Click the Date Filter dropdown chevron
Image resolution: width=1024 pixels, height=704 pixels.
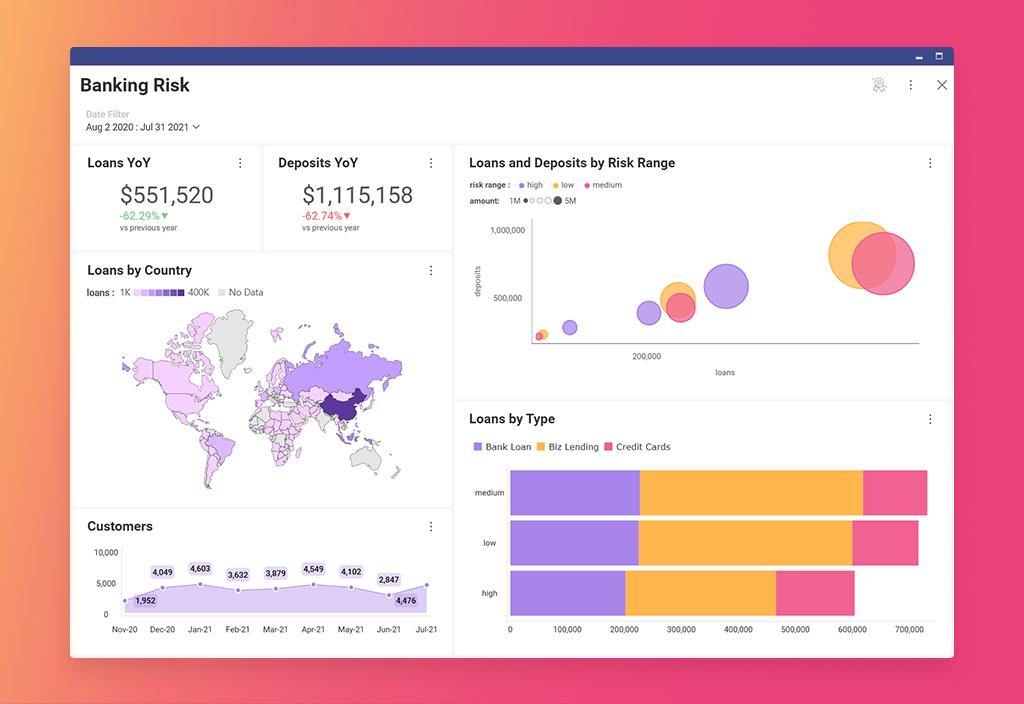pyautogui.click(x=196, y=127)
